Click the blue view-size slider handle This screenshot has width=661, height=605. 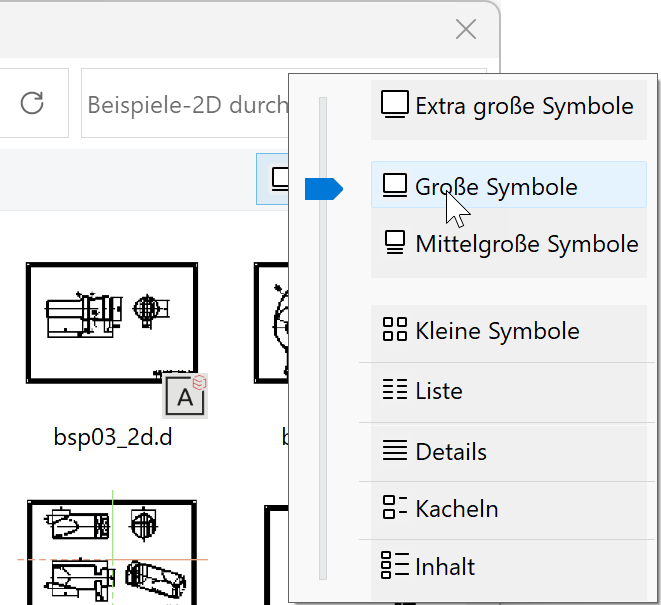pyautogui.click(x=323, y=188)
